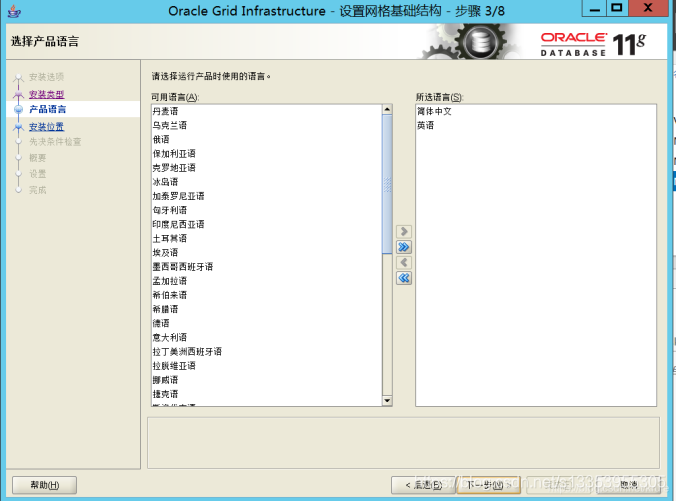
Task: Click the 帮助(H) button
Action: tap(44, 485)
